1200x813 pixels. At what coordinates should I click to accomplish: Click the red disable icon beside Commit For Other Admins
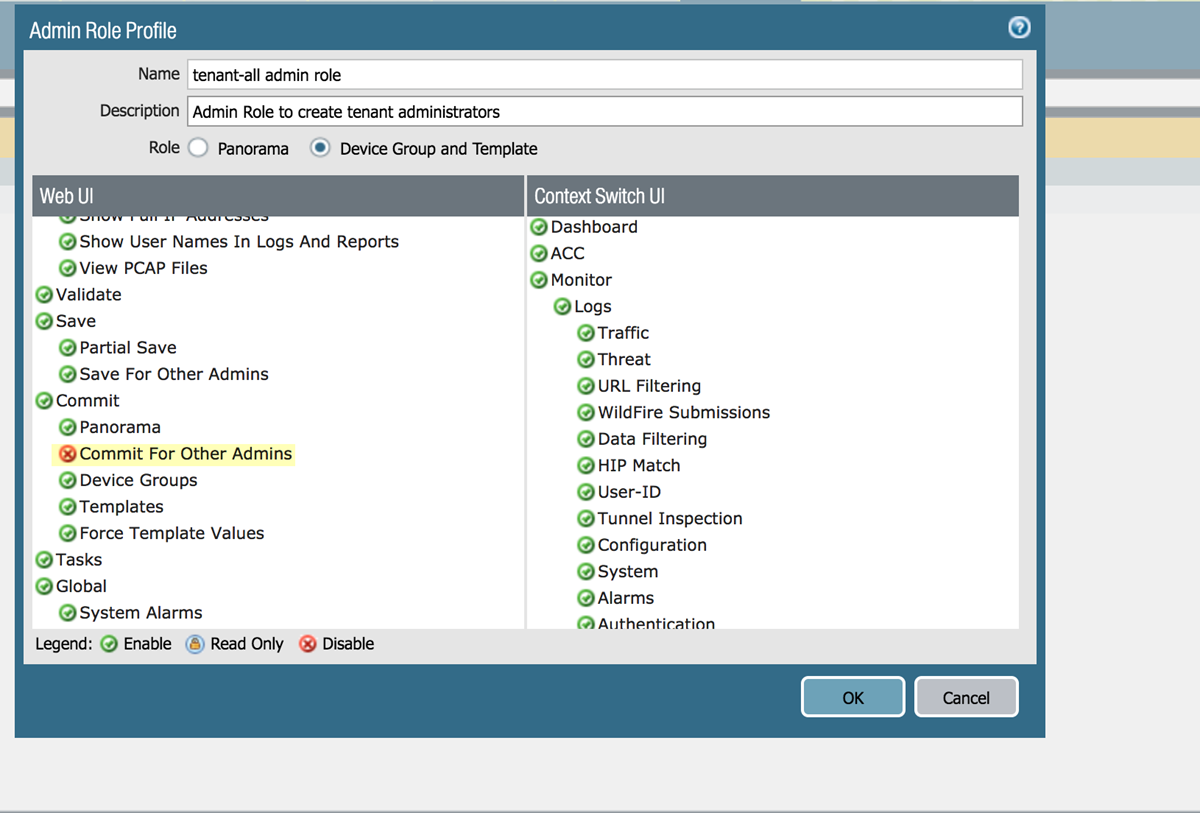pyautogui.click(x=68, y=454)
